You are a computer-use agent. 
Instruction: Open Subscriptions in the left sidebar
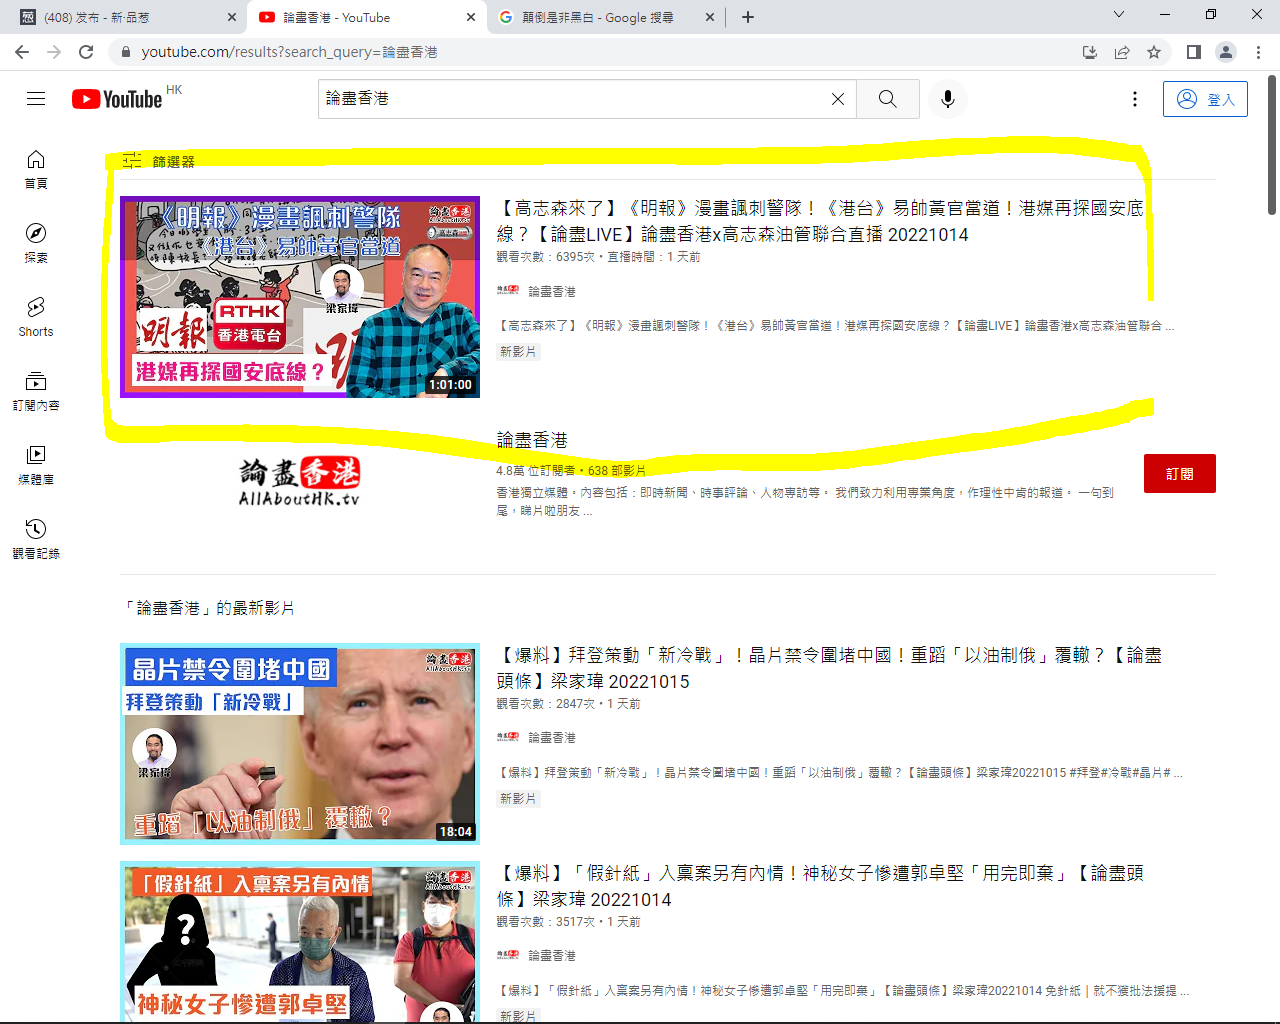pyautogui.click(x=36, y=391)
